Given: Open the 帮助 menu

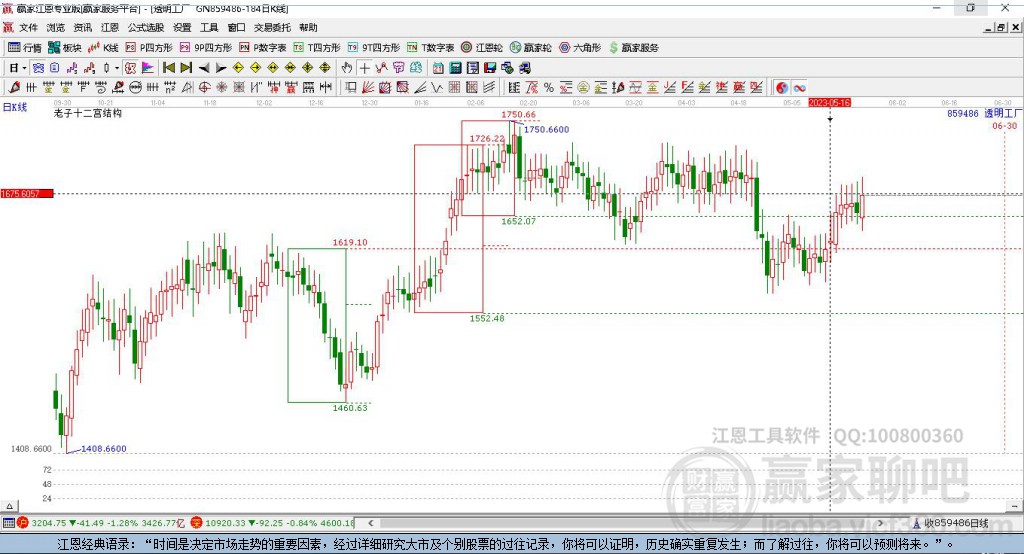Looking at the screenshot, I should coord(308,27).
